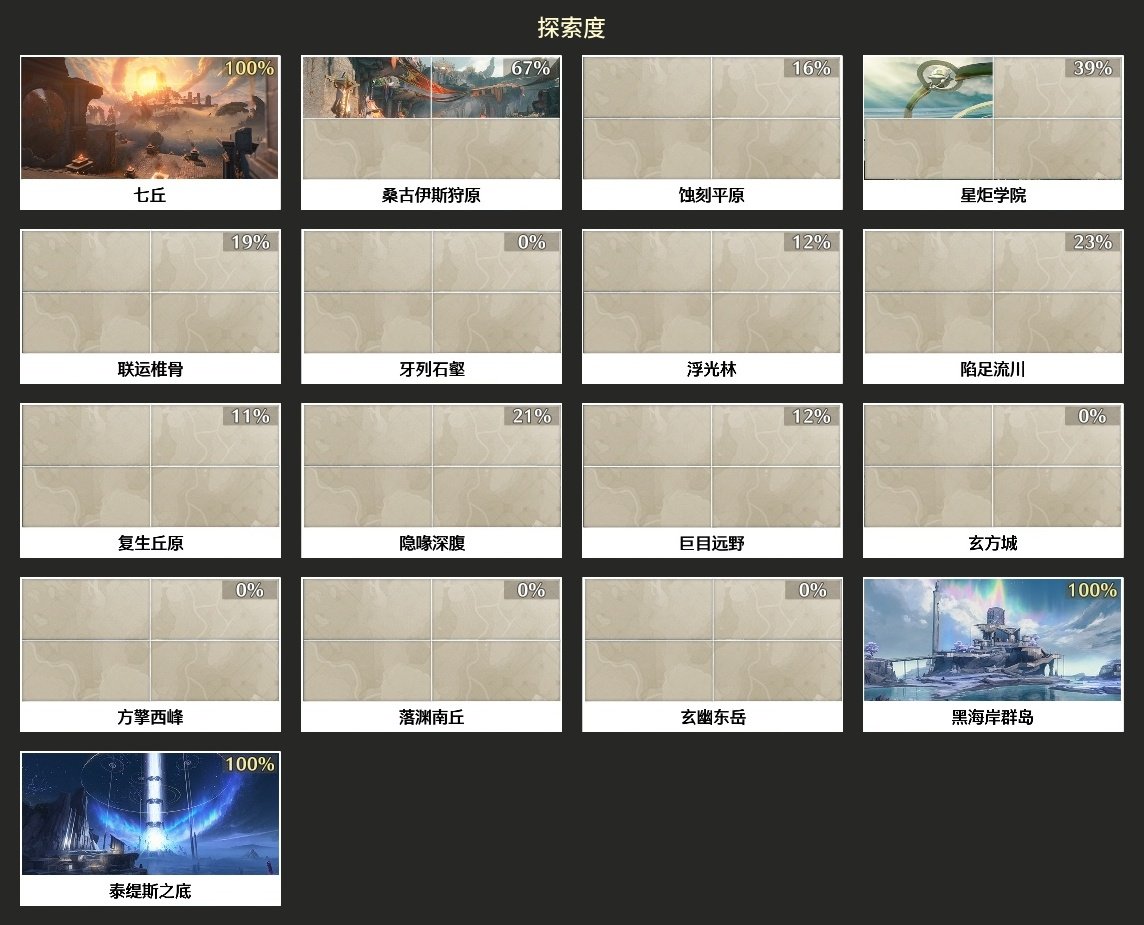Click the 67% exploration badge
The width and height of the screenshot is (1144, 925).
[x=530, y=68]
